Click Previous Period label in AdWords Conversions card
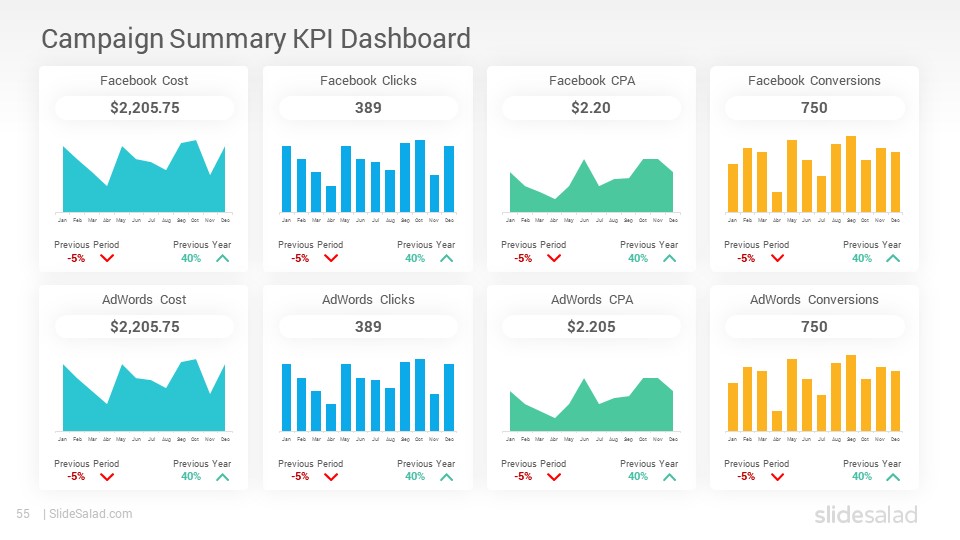 757,463
